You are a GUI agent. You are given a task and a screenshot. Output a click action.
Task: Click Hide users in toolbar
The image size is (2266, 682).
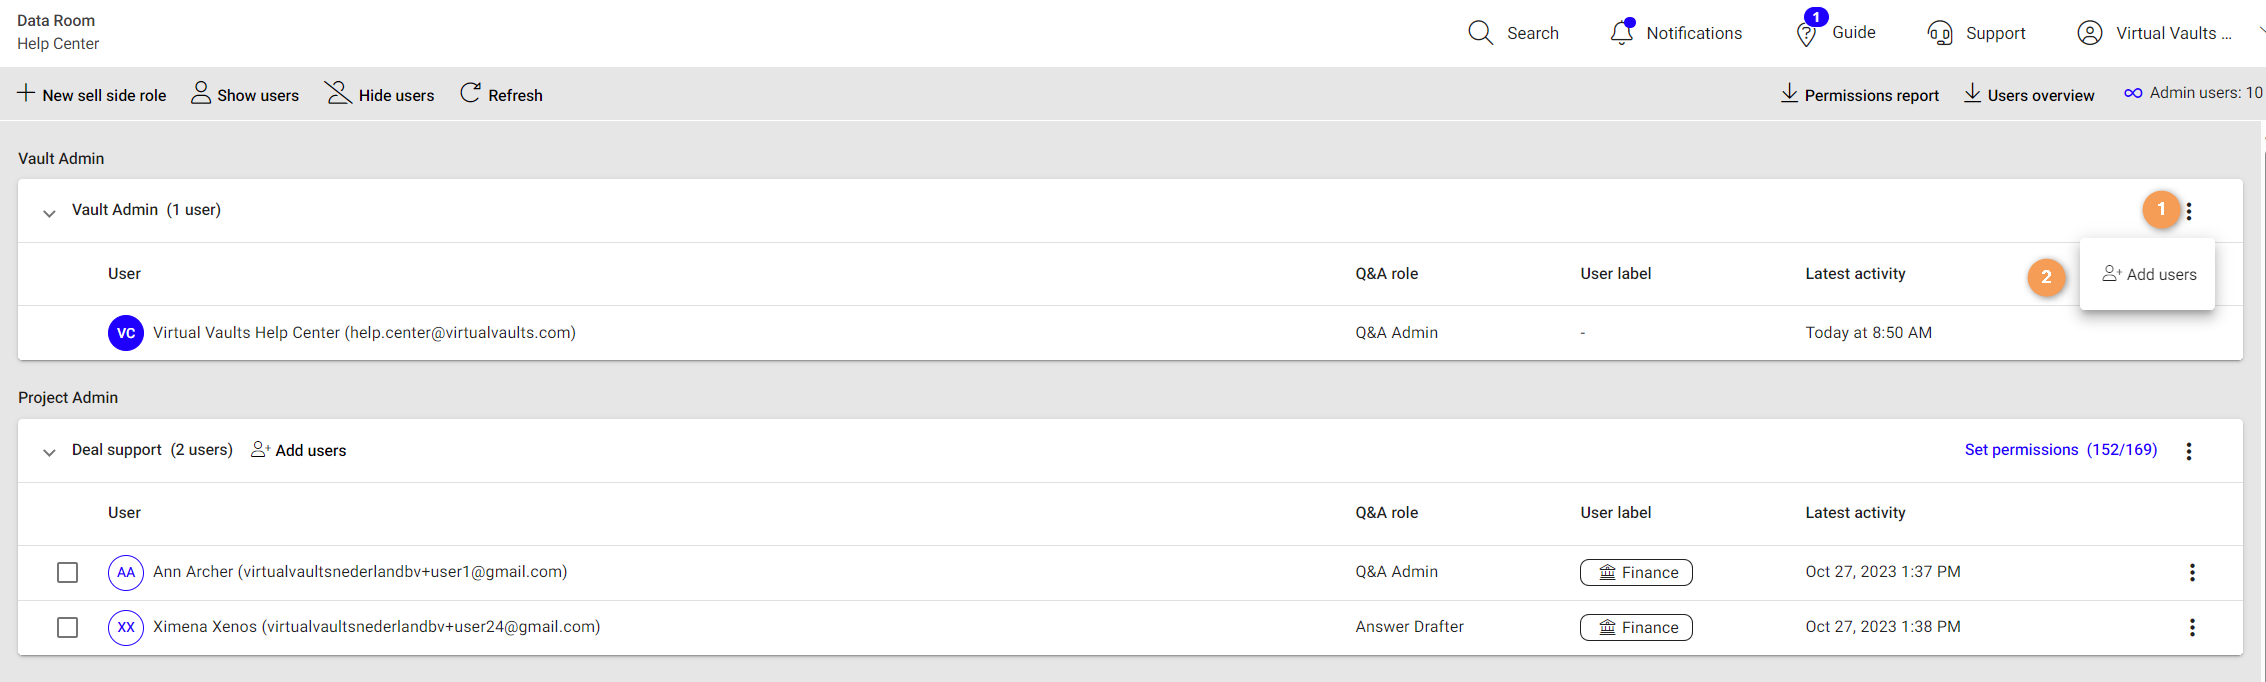[x=380, y=95]
